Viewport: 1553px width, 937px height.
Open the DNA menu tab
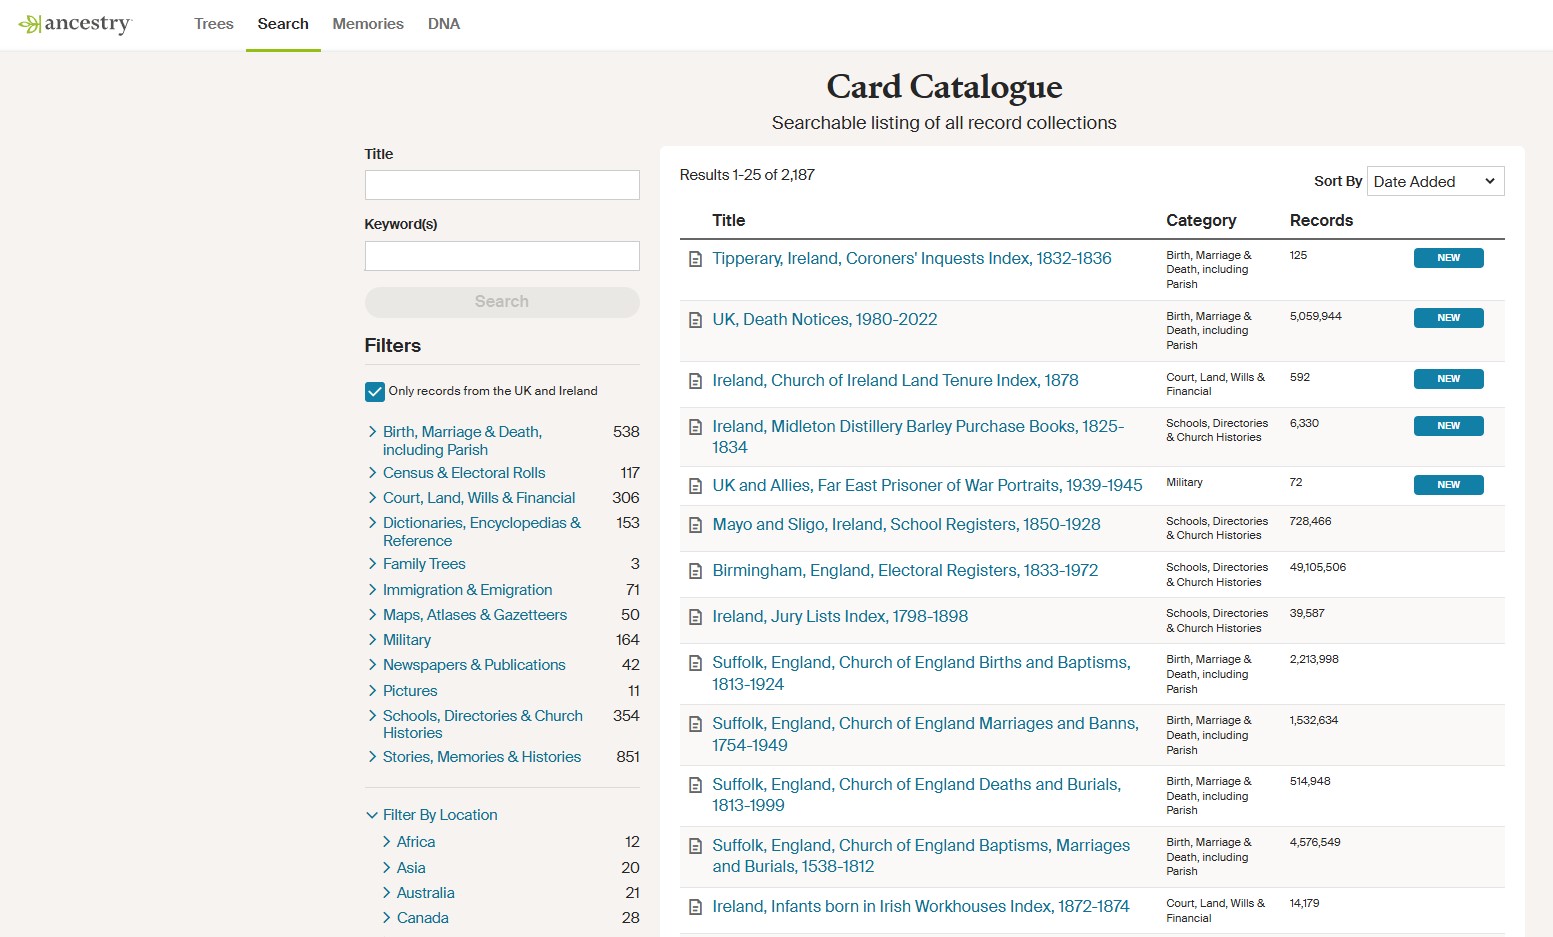(443, 24)
